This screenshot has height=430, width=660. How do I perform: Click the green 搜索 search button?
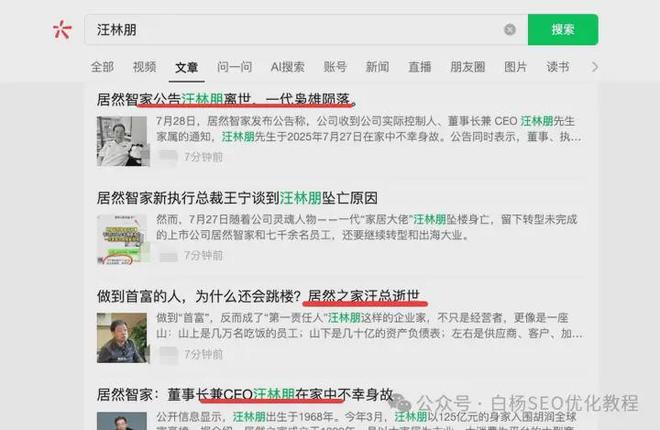pyautogui.click(x=562, y=30)
